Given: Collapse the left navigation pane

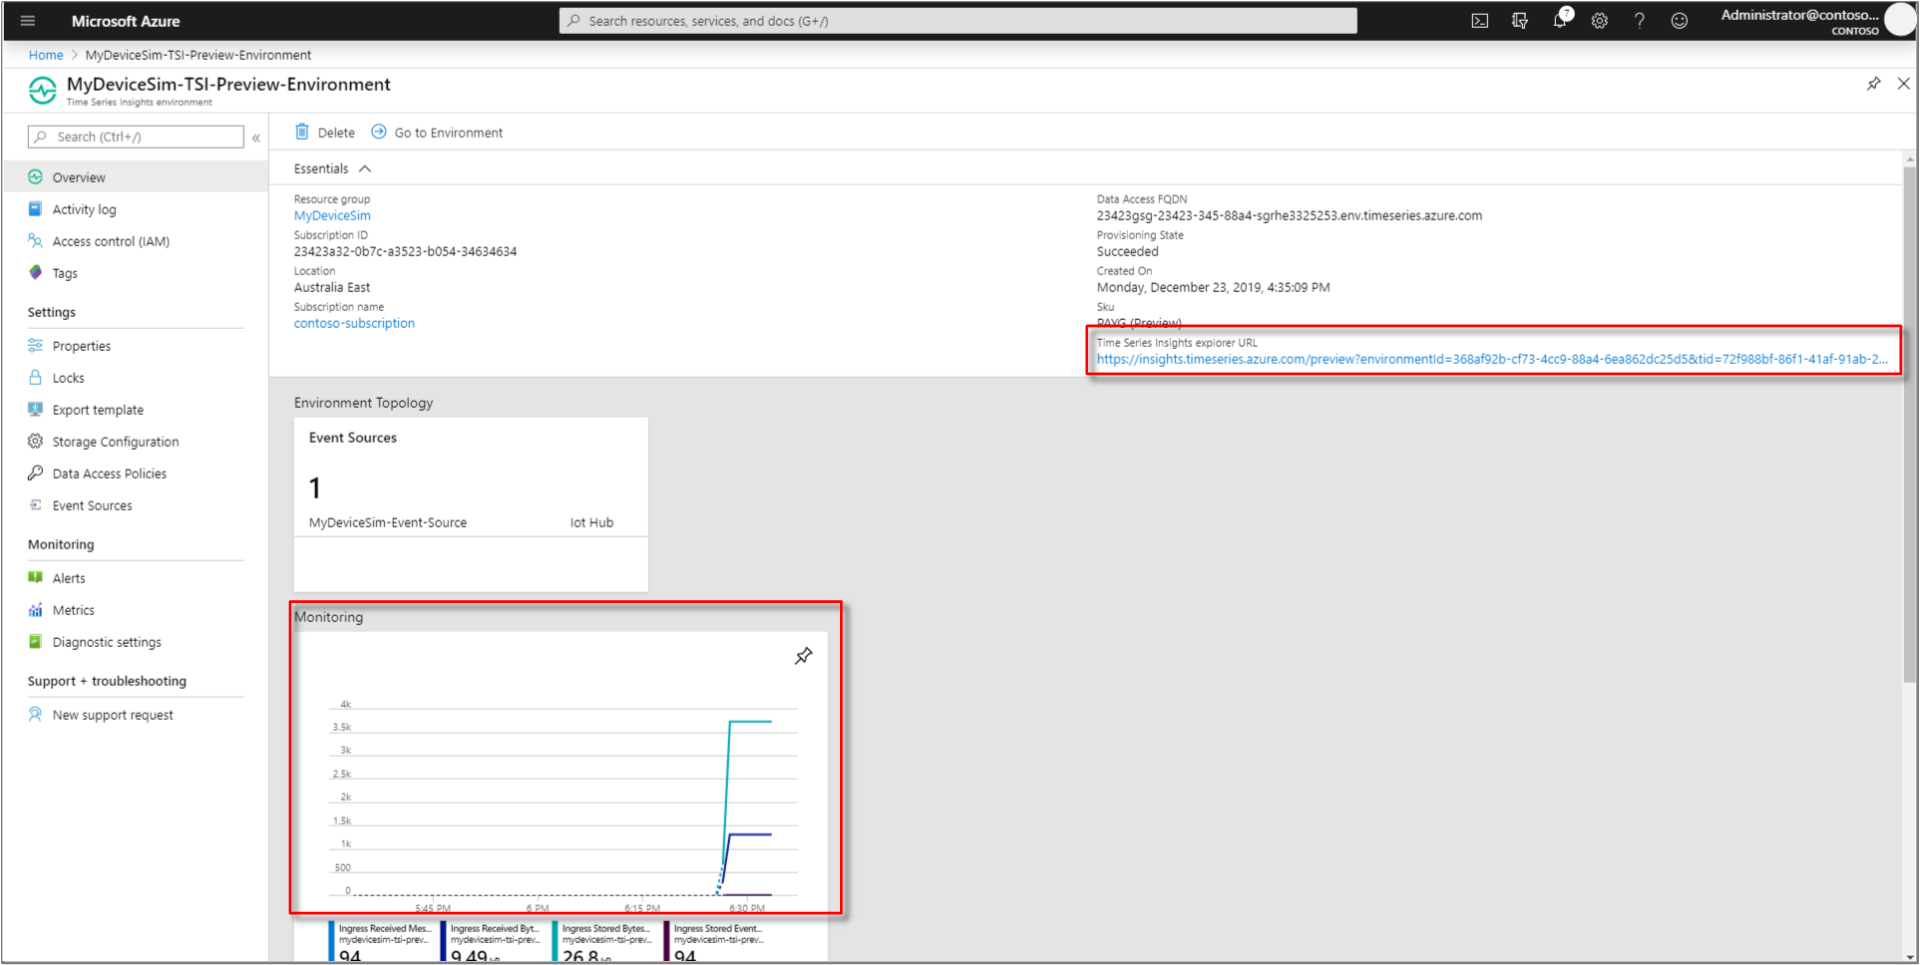Looking at the screenshot, I should (x=256, y=137).
